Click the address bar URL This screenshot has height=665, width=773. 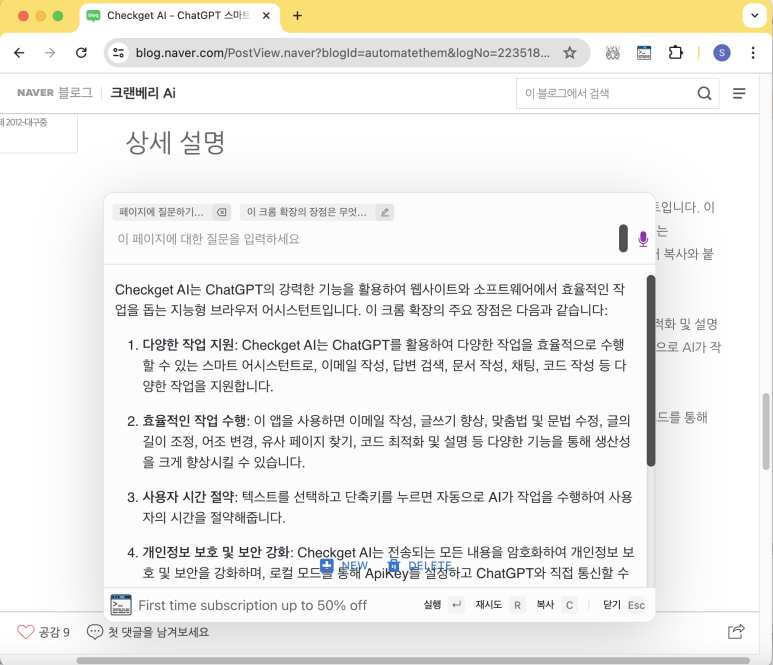343,53
